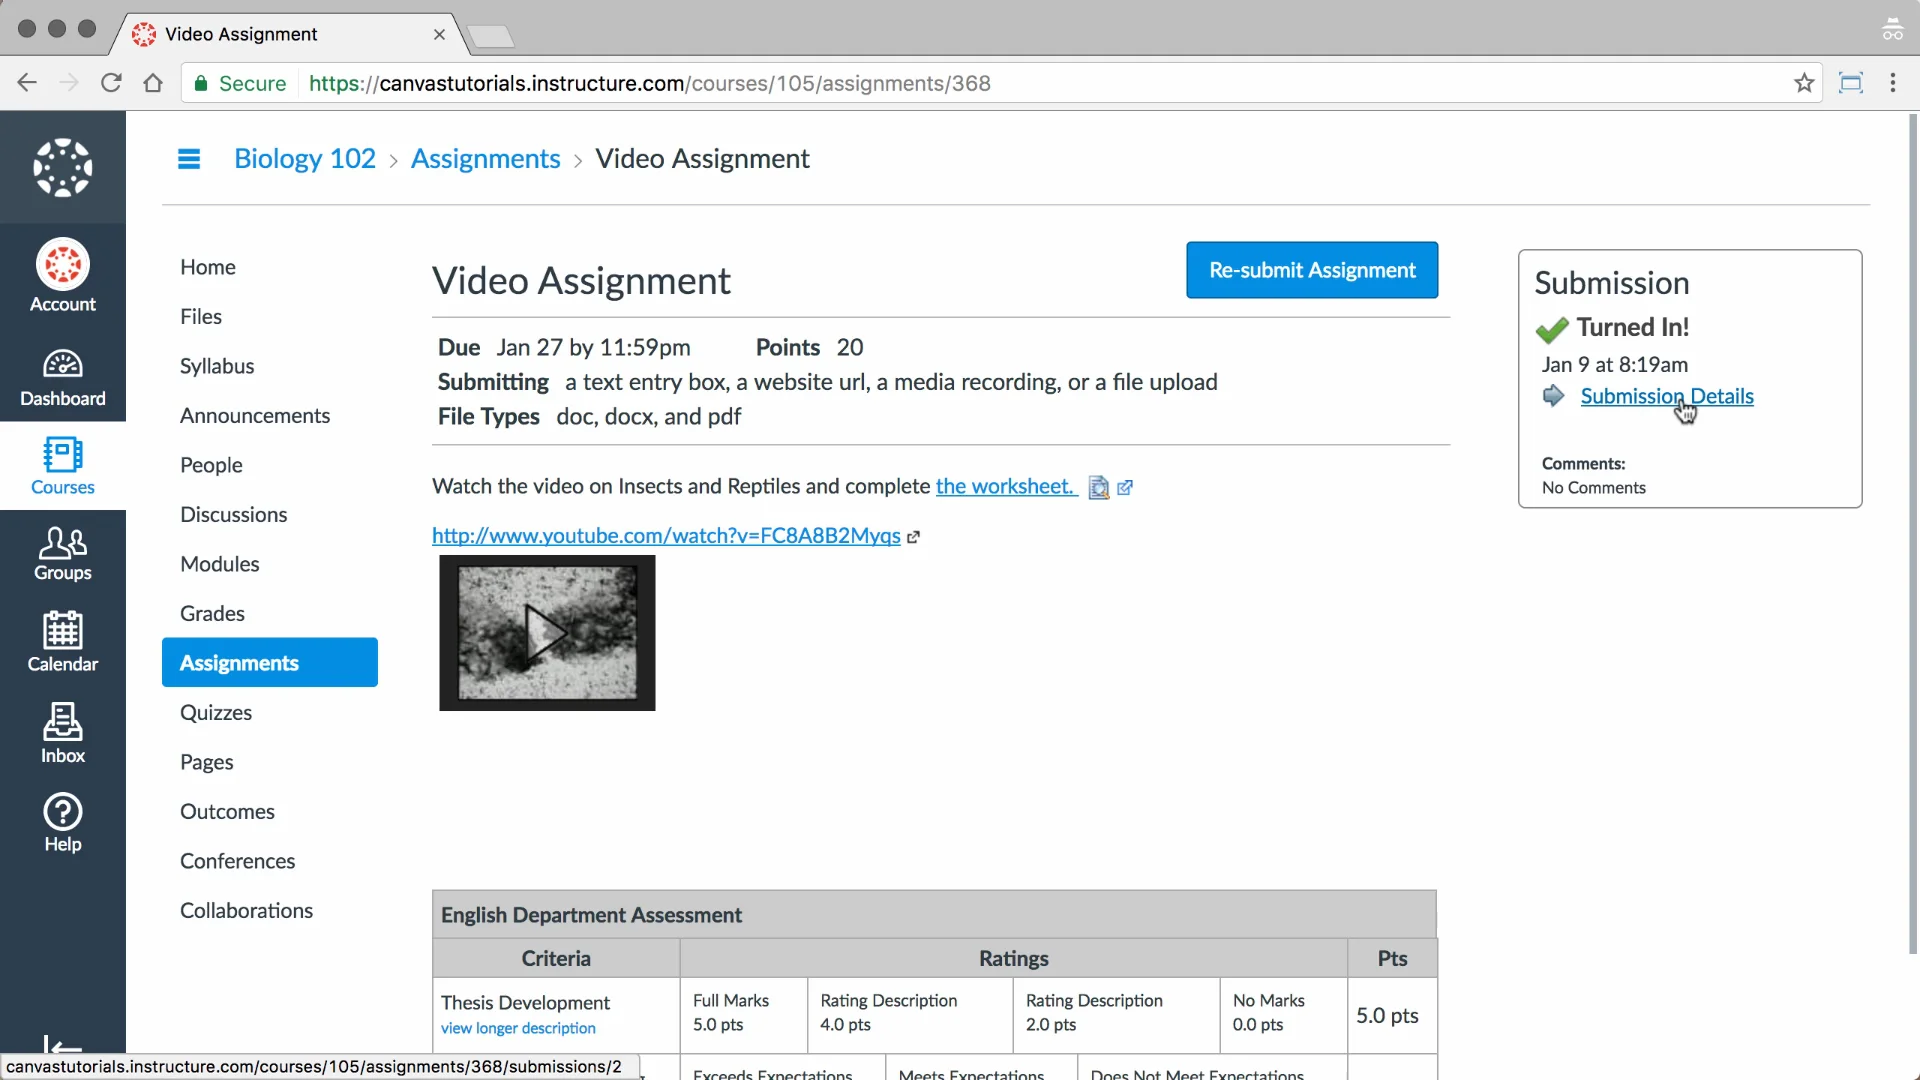Follow the YouTube video URL link
Image resolution: width=1920 pixels, height=1080 pixels.
[666, 536]
